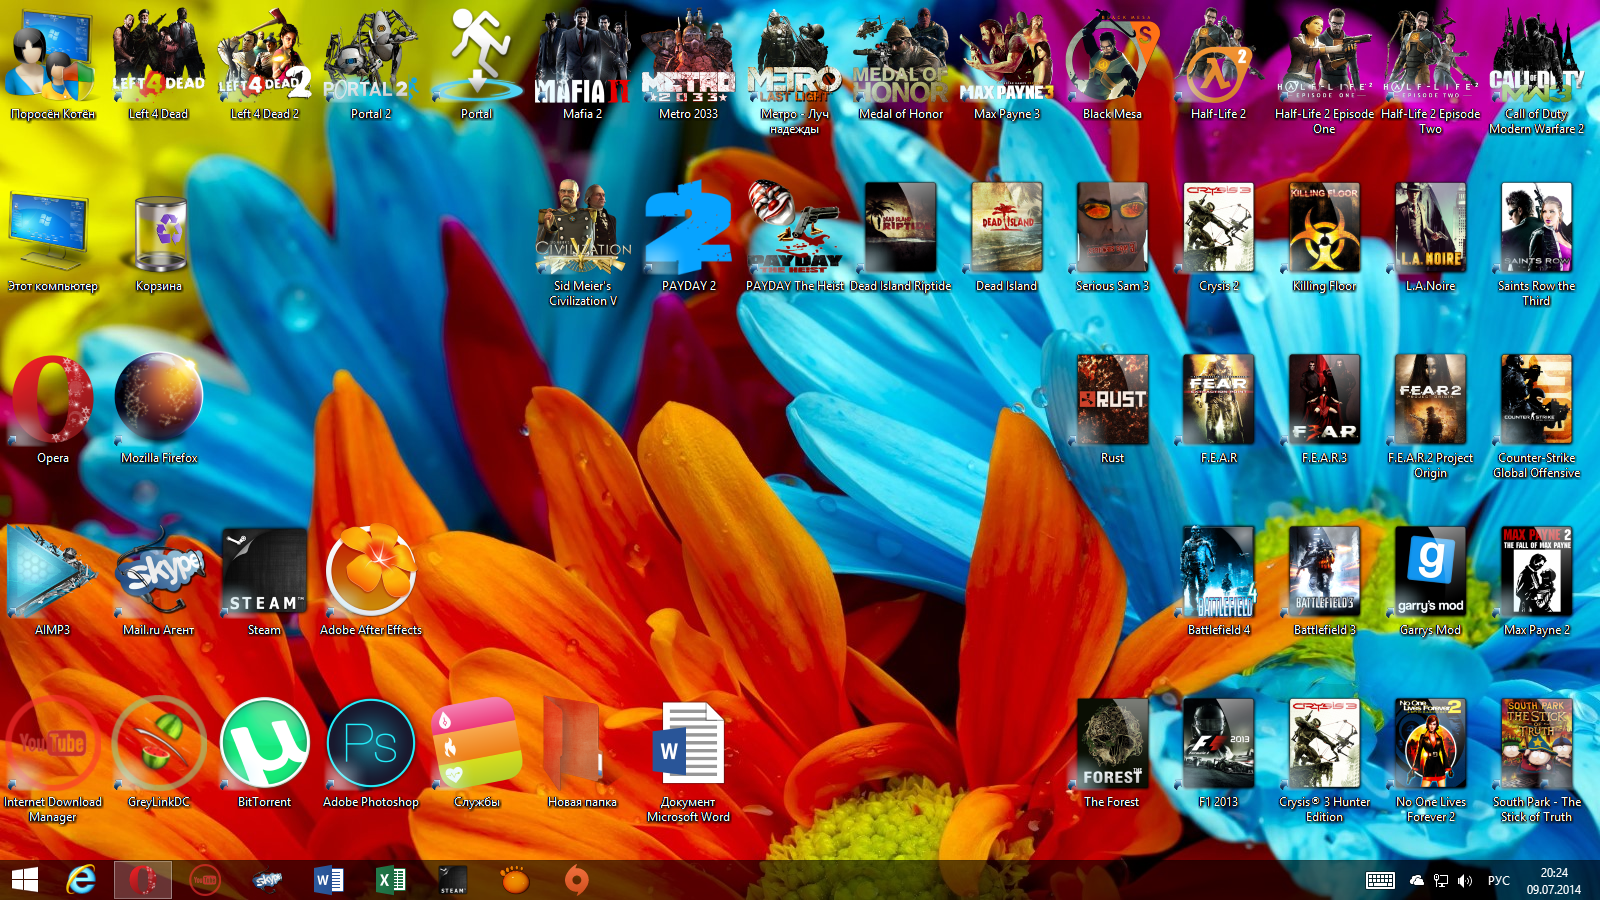Select Sid Meier's Civilization V icon
The width and height of the screenshot is (1600, 900).
click(583, 228)
